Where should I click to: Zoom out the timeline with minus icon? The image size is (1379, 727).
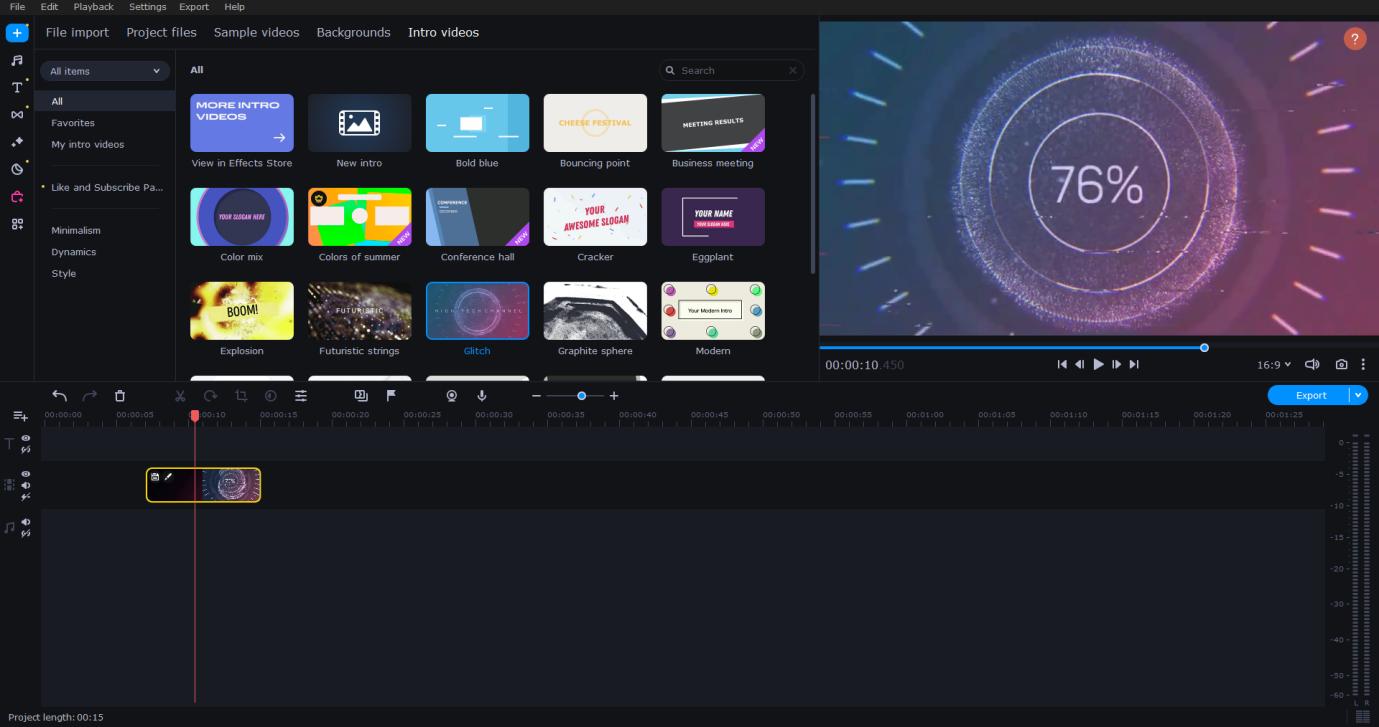click(x=536, y=396)
